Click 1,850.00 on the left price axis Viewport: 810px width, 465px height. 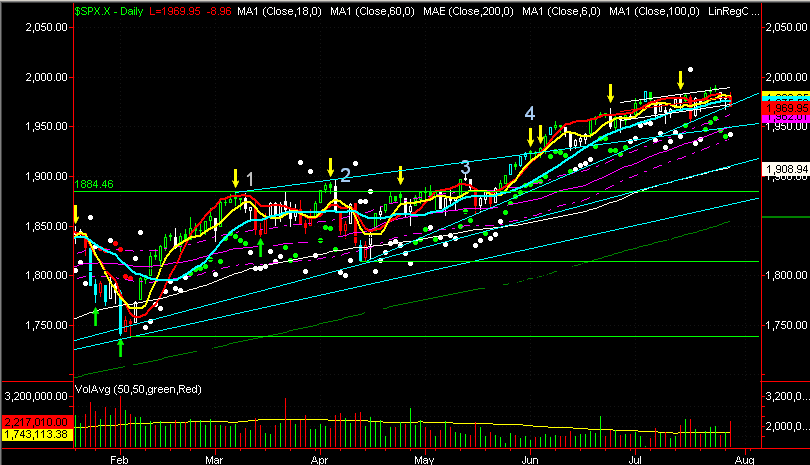[x=46, y=226]
